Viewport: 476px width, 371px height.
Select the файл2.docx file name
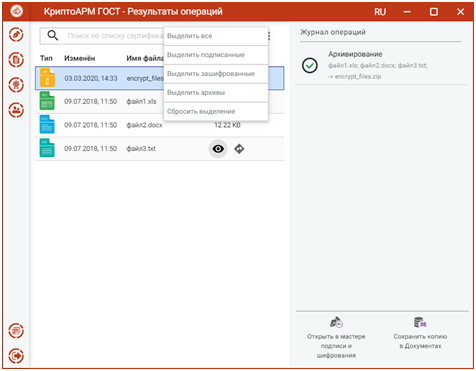click(x=144, y=125)
